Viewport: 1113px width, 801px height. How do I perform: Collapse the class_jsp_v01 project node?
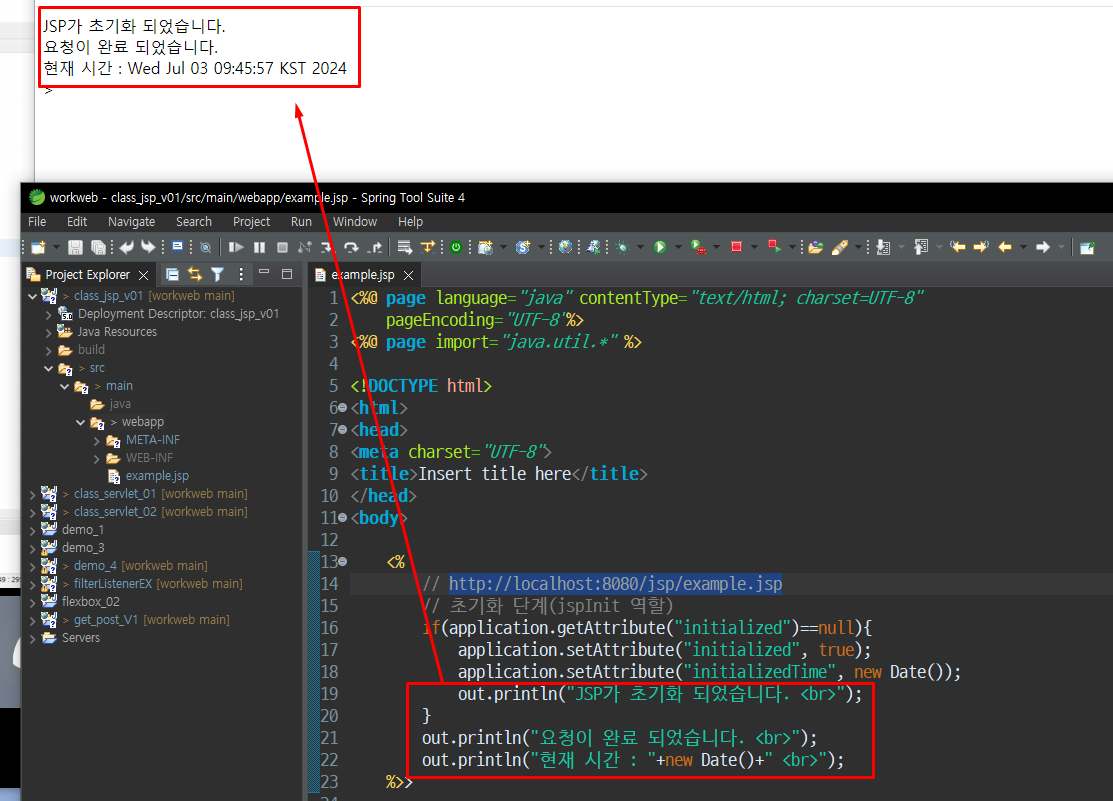33,296
